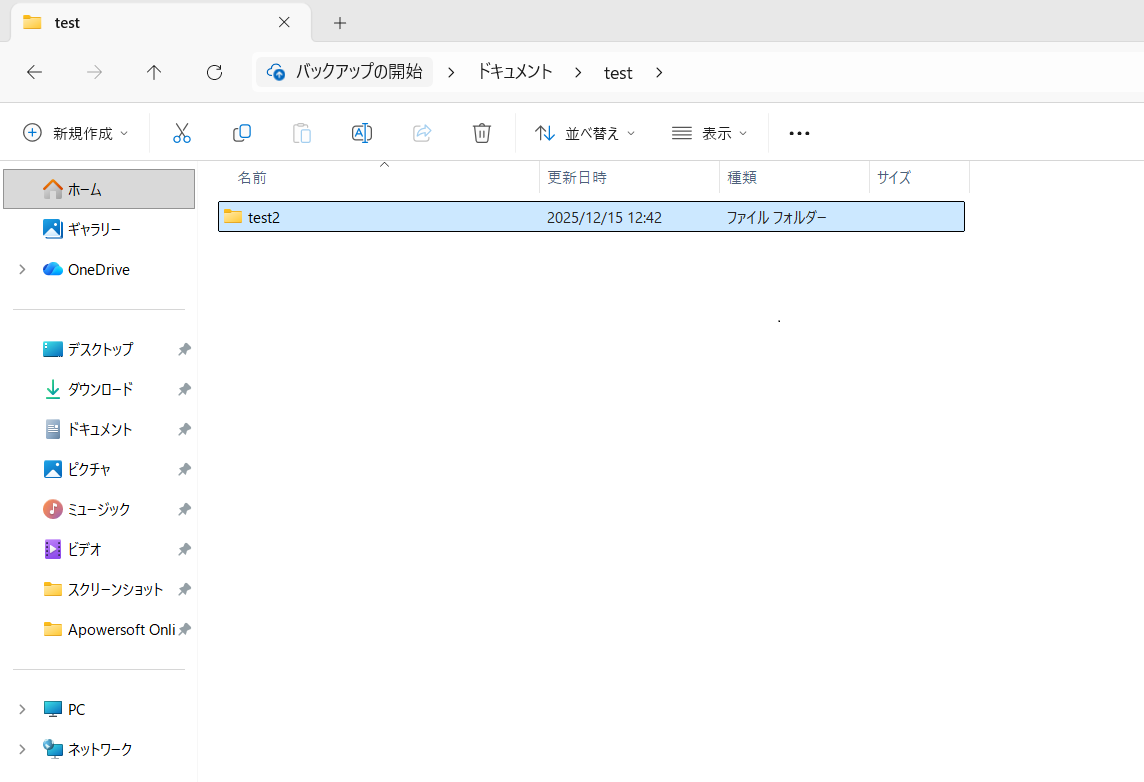Screen dimensions: 1144x782
Task: Expand the ネットワーク tree node
Action: coord(22,749)
